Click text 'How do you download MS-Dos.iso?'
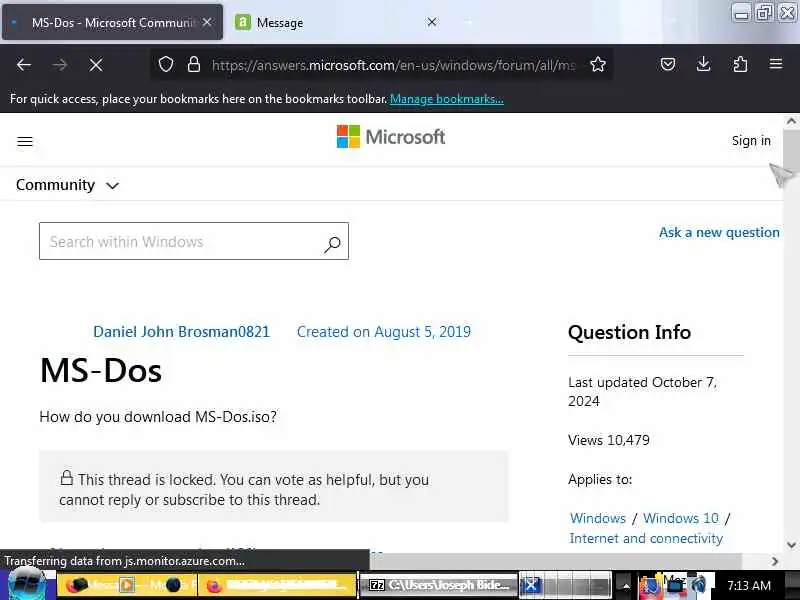This screenshot has width=800, height=600. (158, 417)
